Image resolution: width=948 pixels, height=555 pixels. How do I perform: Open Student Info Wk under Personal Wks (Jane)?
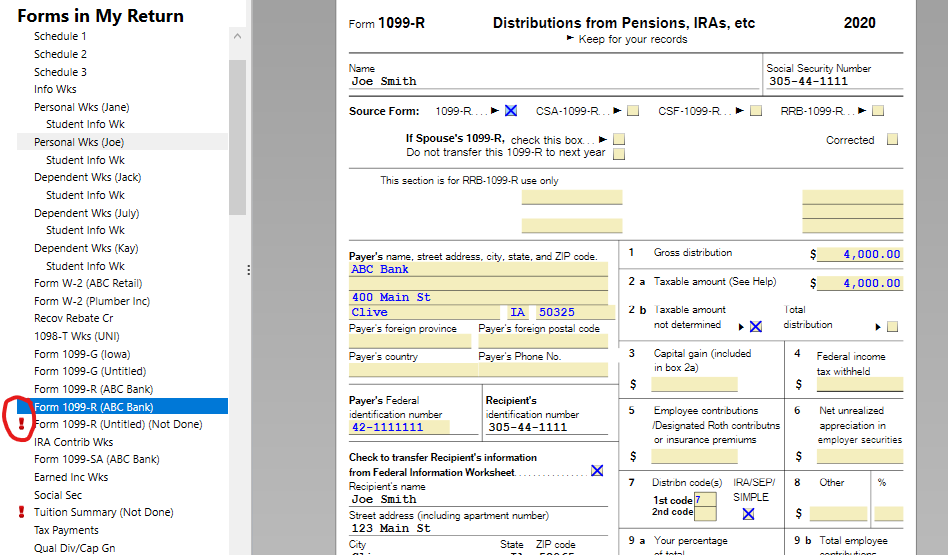[85, 124]
